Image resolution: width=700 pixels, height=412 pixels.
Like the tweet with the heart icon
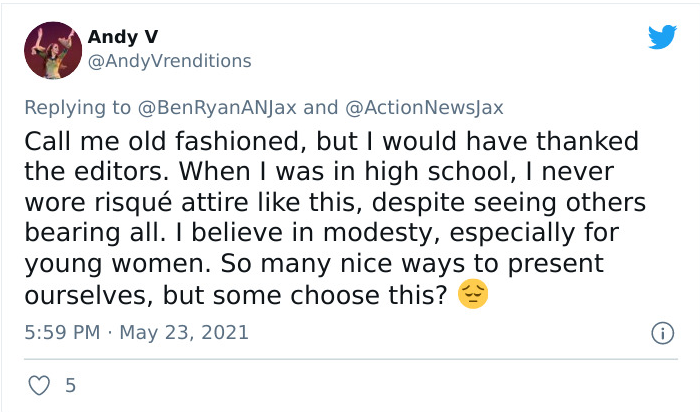coord(40,385)
